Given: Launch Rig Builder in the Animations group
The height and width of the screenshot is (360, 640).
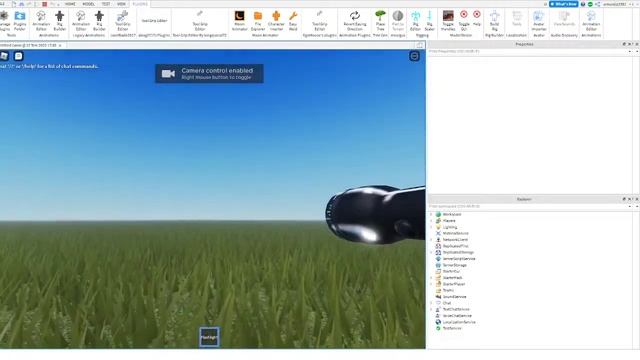Looking at the screenshot, I should coord(60,21).
